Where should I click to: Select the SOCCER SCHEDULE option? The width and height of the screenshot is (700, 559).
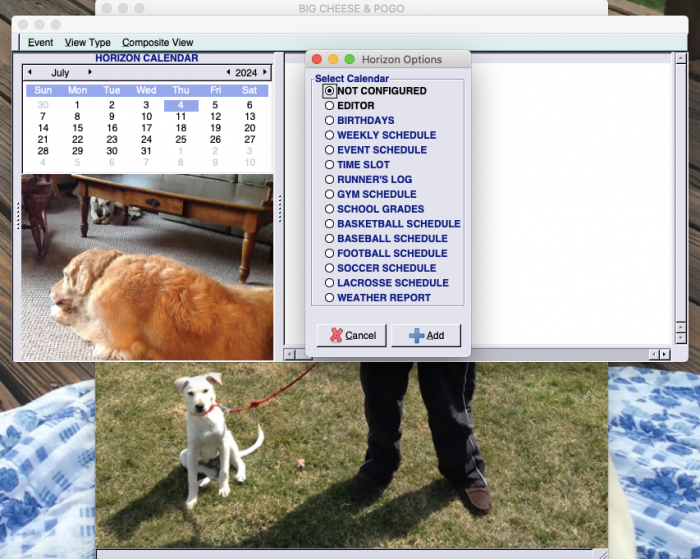pos(330,268)
